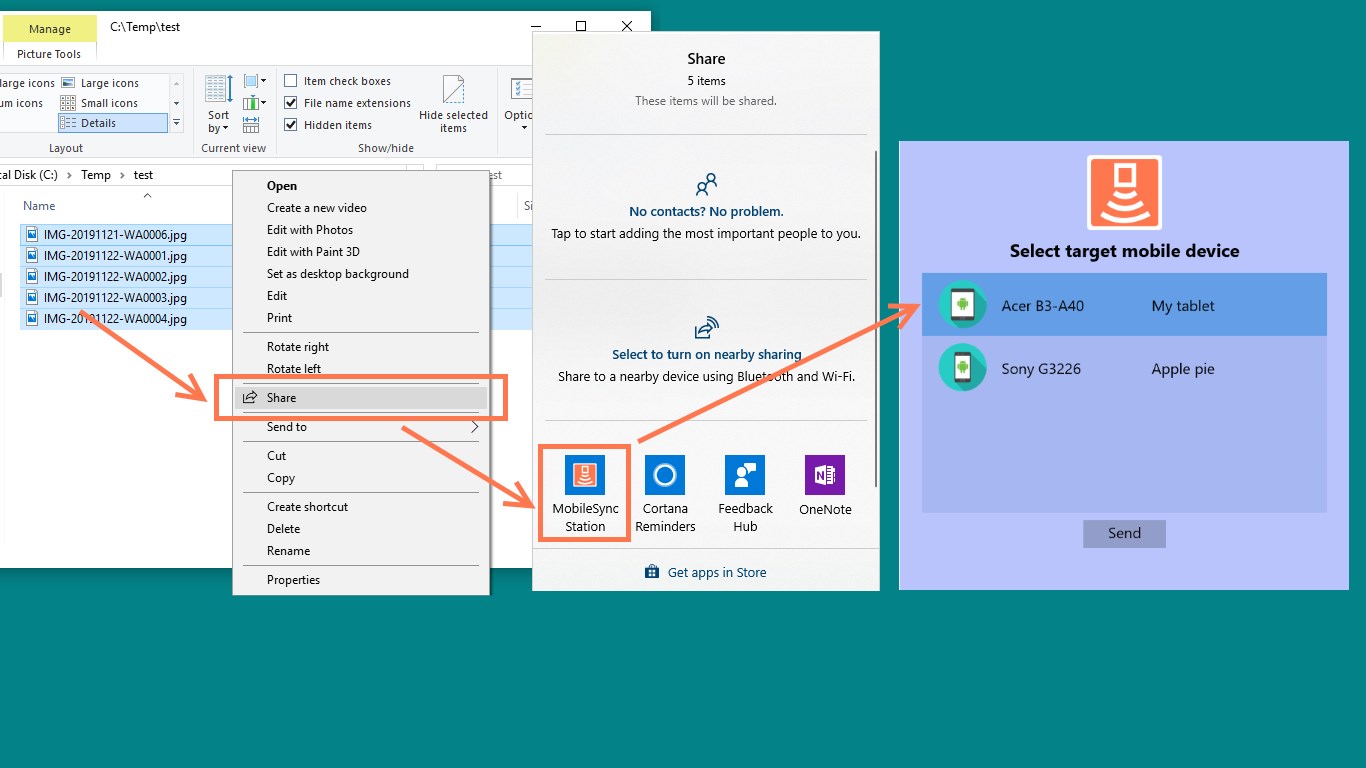
Task: Choose Rotate right menu entry
Action: (x=298, y=347)
